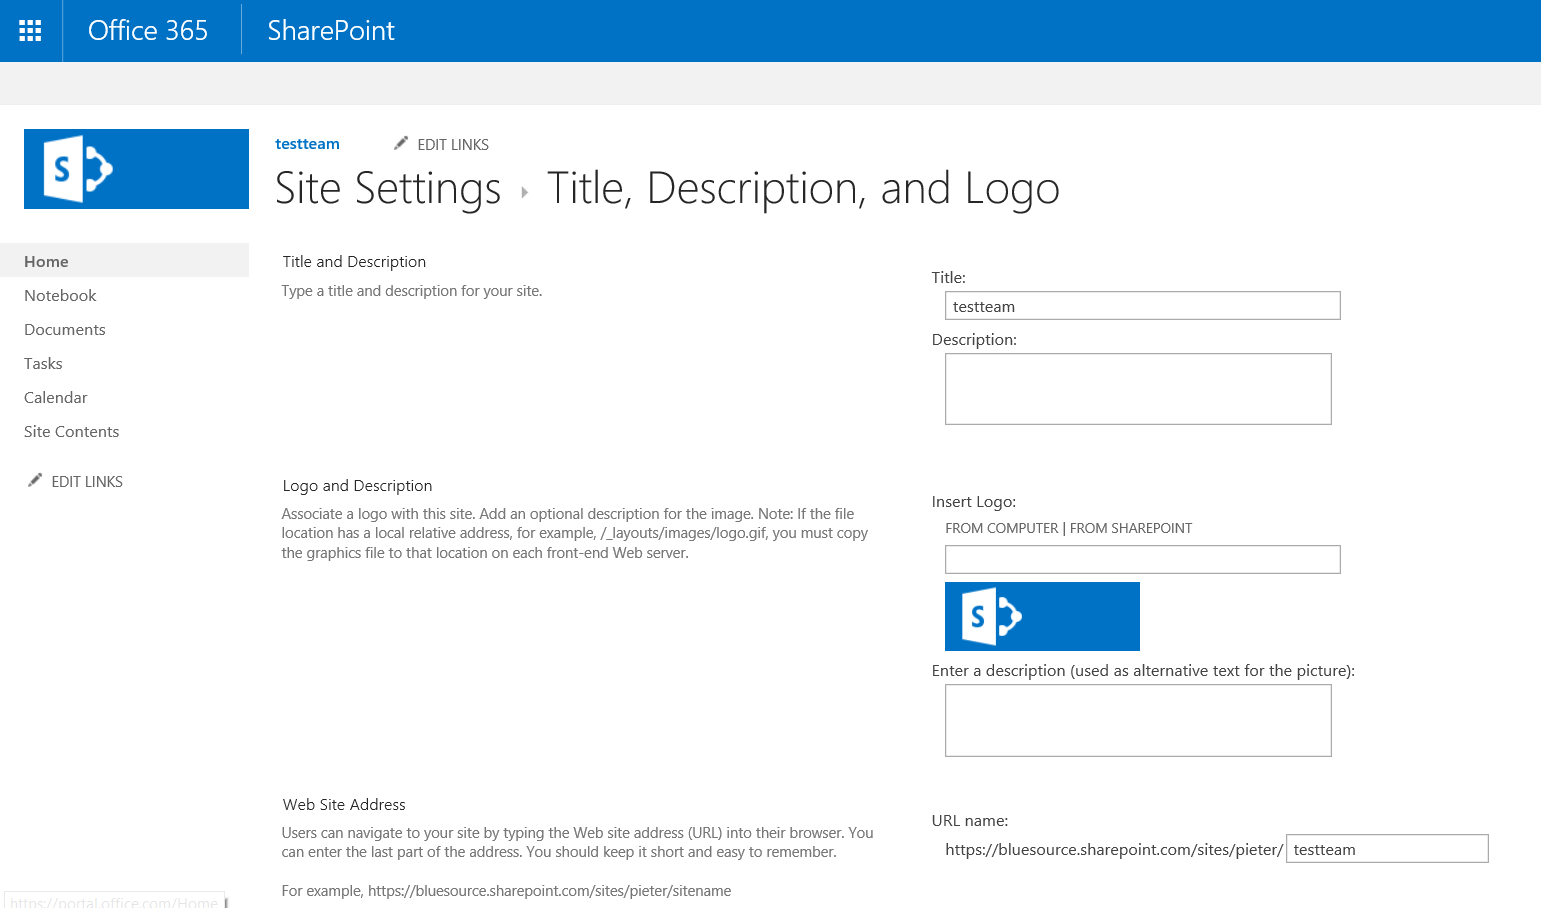The height and width of the screenshot is (908, 1541).
Task: Click the bluesource.sharepoint.com/sites/pieter/ URL prefix text
Action: coord(1114,850)
